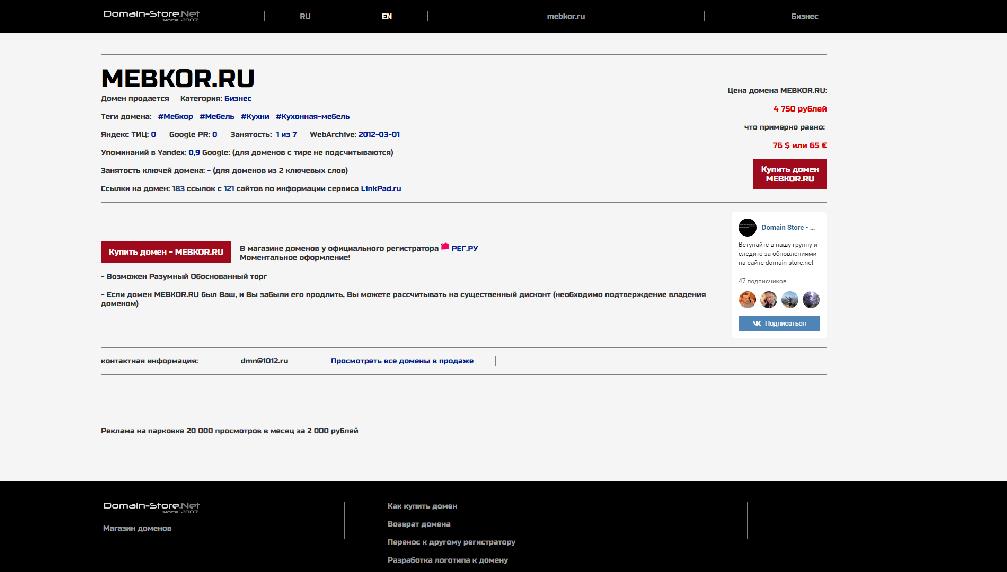Click the Domain Store VK group avatar
1007x572 pixels.
(x=747, y=228)
